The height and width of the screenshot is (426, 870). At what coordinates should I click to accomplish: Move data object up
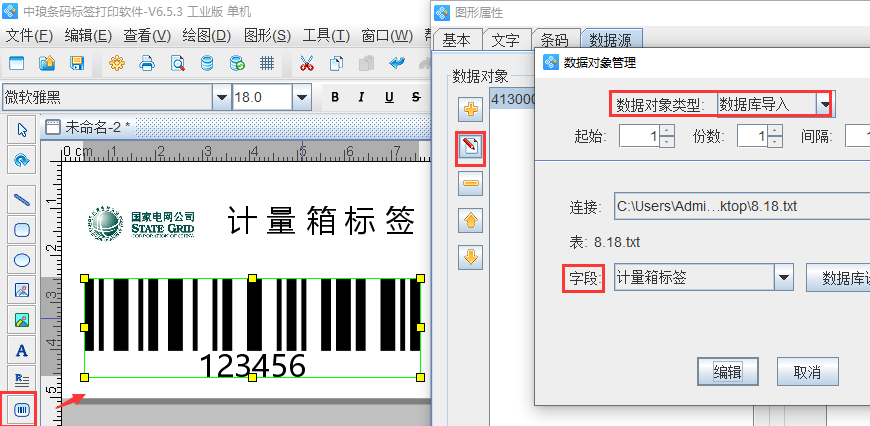coord(470,220)
